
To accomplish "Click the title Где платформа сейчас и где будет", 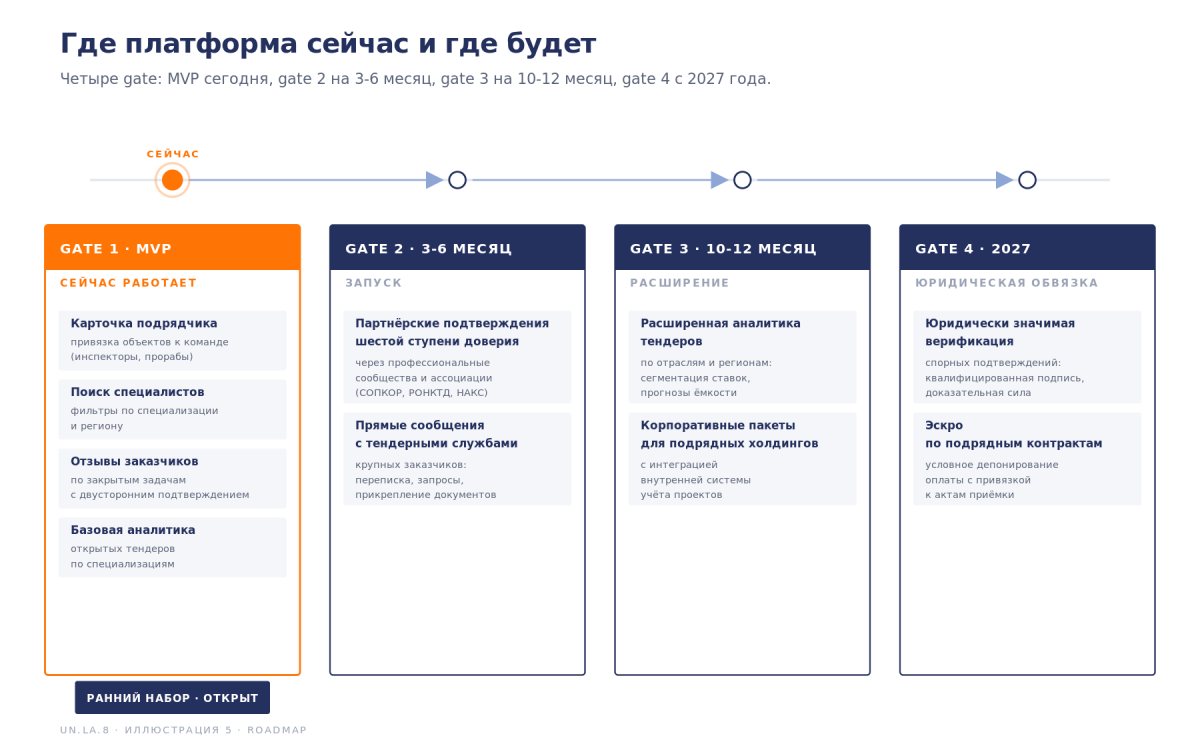I will click(328, 44).
